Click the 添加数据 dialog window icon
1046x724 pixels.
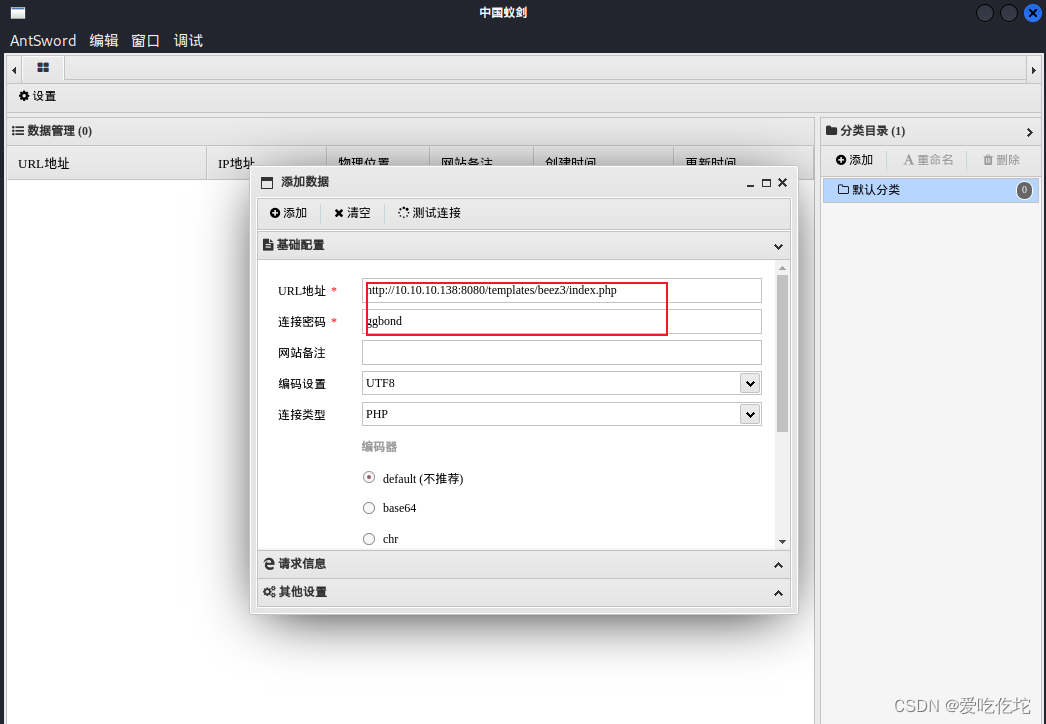267,183
